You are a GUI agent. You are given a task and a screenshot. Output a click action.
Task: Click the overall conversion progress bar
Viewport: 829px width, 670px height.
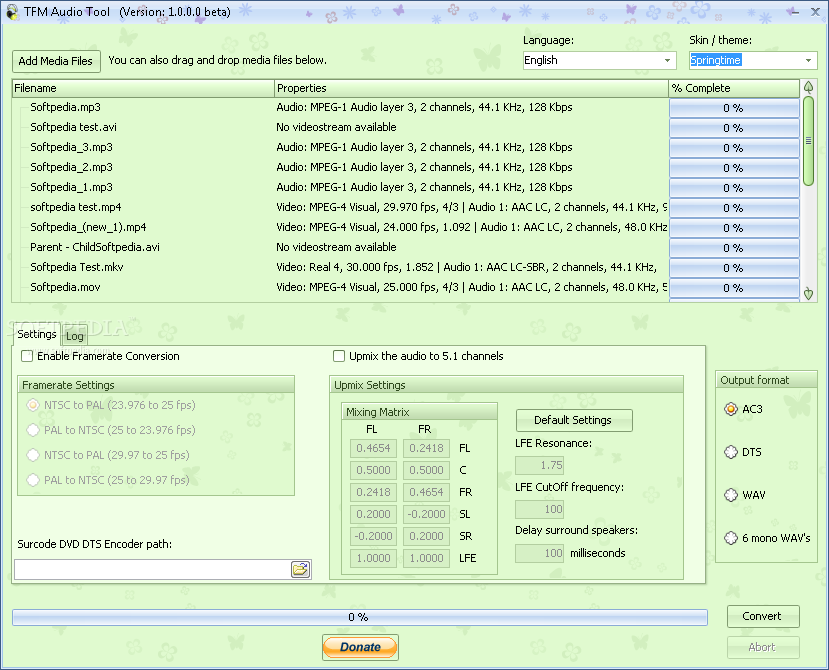click(360, 617)
